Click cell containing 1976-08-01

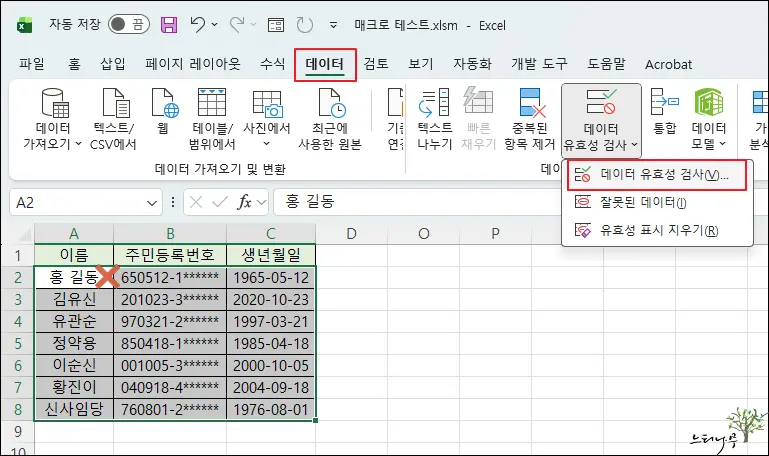[x=271, y=409]
